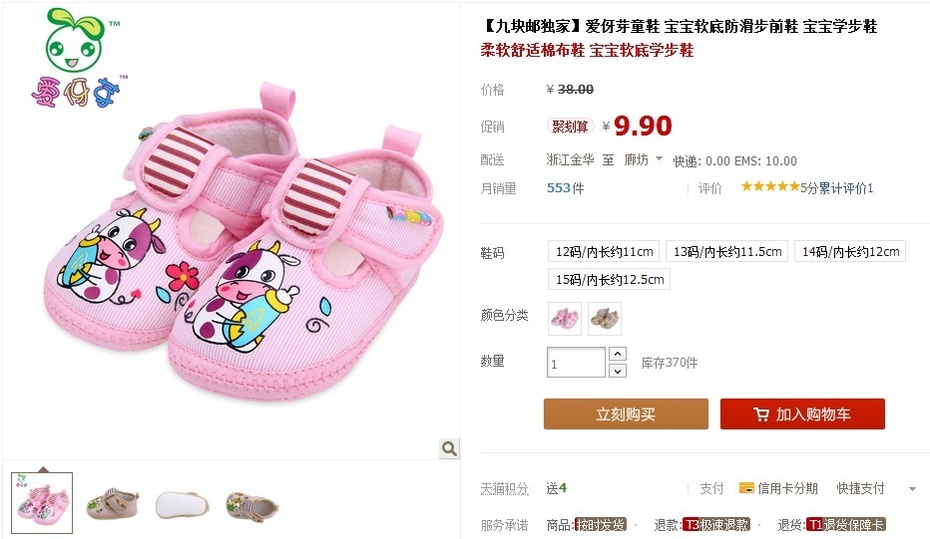Image resolution: width=930 pixels, height=539 pixels.
Task: Choose size 15码/内长约12.5cm
Action: point(609,279)
